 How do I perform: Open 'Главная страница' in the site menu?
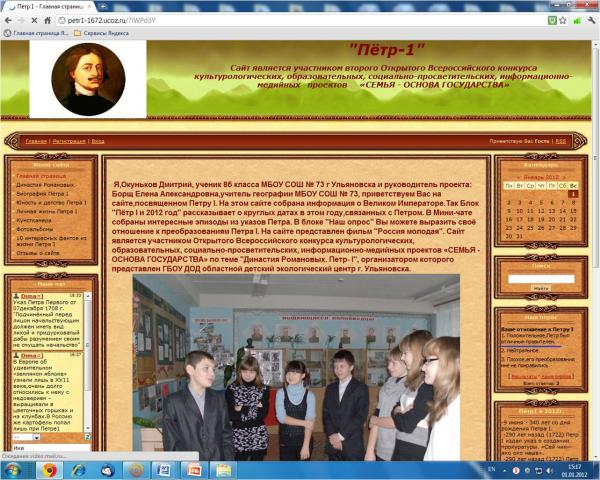pos(41,176)
